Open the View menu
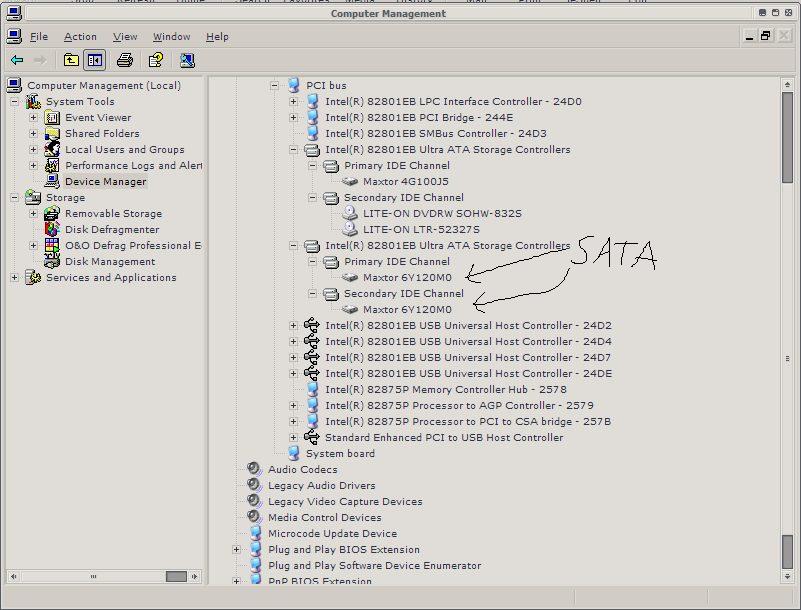The width and height of the screenshot is (801, 610). (x=125, y=36)
